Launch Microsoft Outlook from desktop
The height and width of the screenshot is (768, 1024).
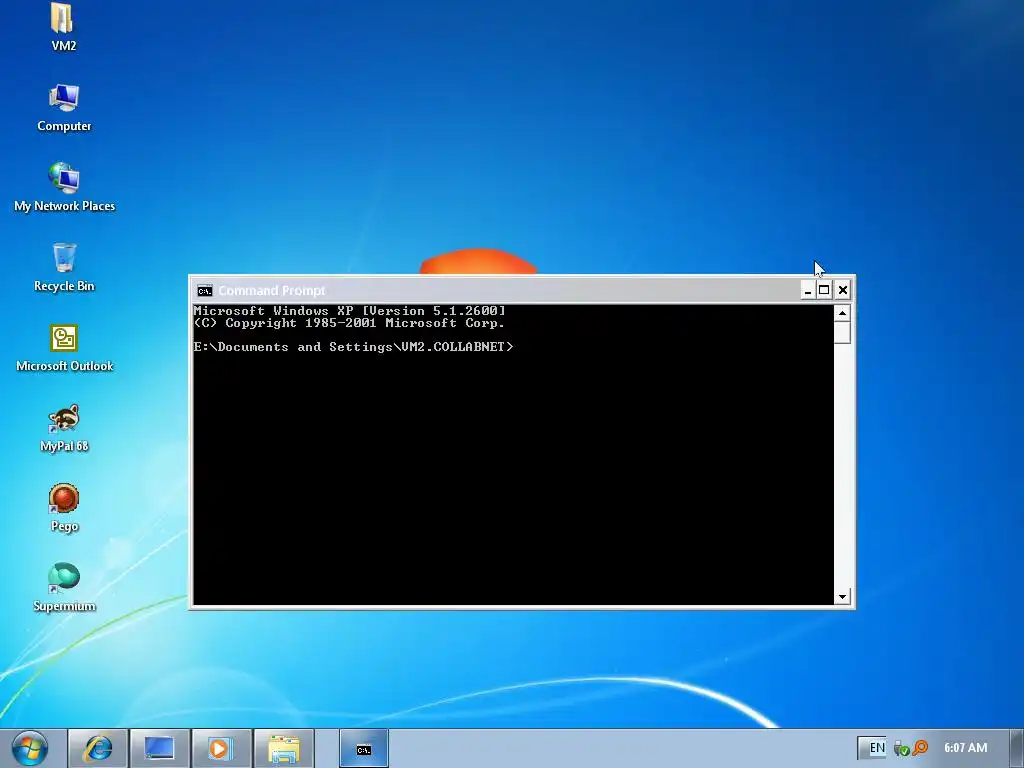64,347
